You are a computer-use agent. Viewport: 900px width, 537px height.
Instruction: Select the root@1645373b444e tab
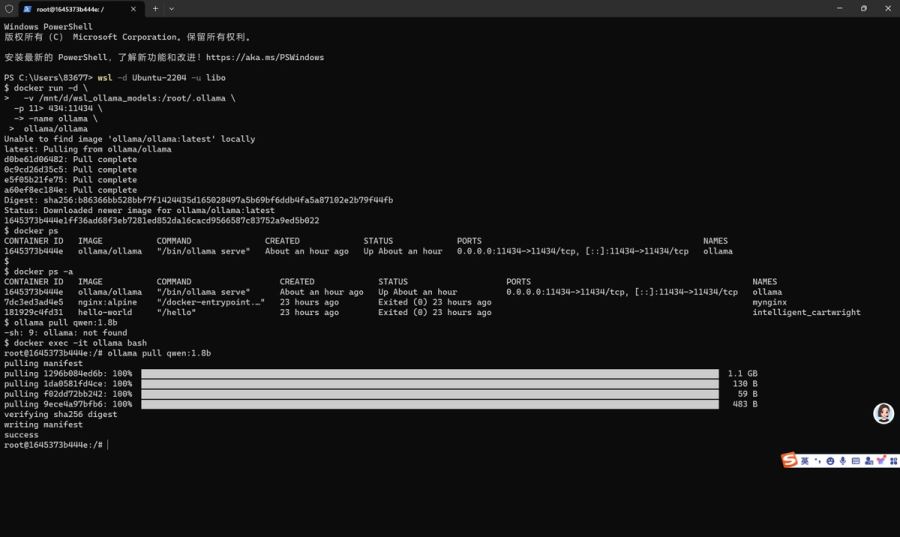point(80,9)
